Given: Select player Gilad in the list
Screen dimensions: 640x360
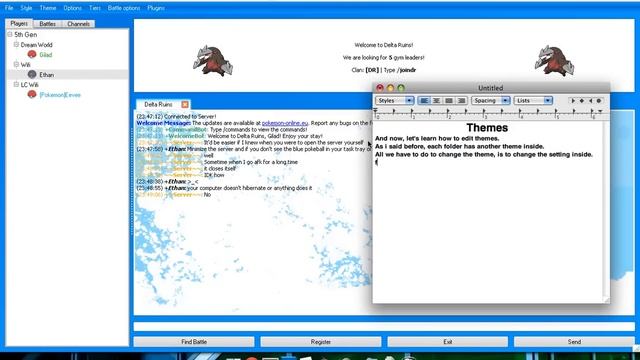Looking at the screenshot, I should 46,55.
